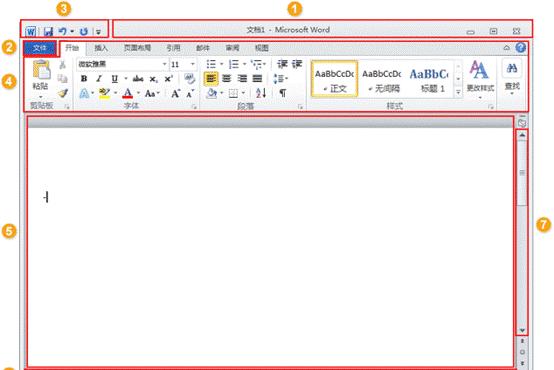Click the Clear Formatting icon
Viewport: 554px width, 370px height.
pos(190,78)
